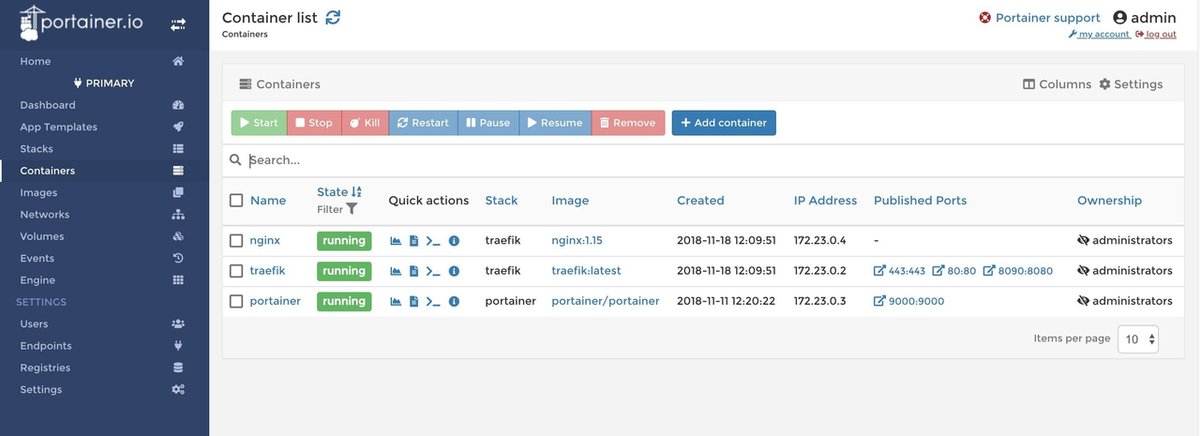Viewport: 1200px width, 436px height.
Task: Refresh the container list with the reload icon
Action: click(x=333, y=17)
